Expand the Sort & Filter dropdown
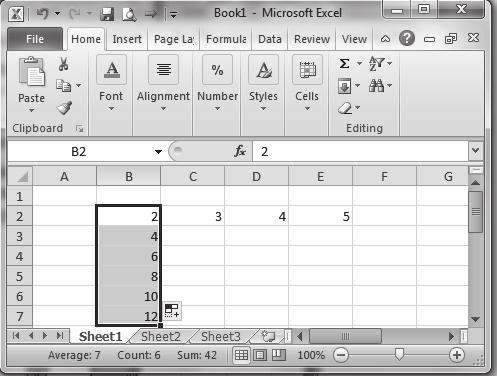The height and width of the screenshot is (376, 497). click(x=390, y=63)
